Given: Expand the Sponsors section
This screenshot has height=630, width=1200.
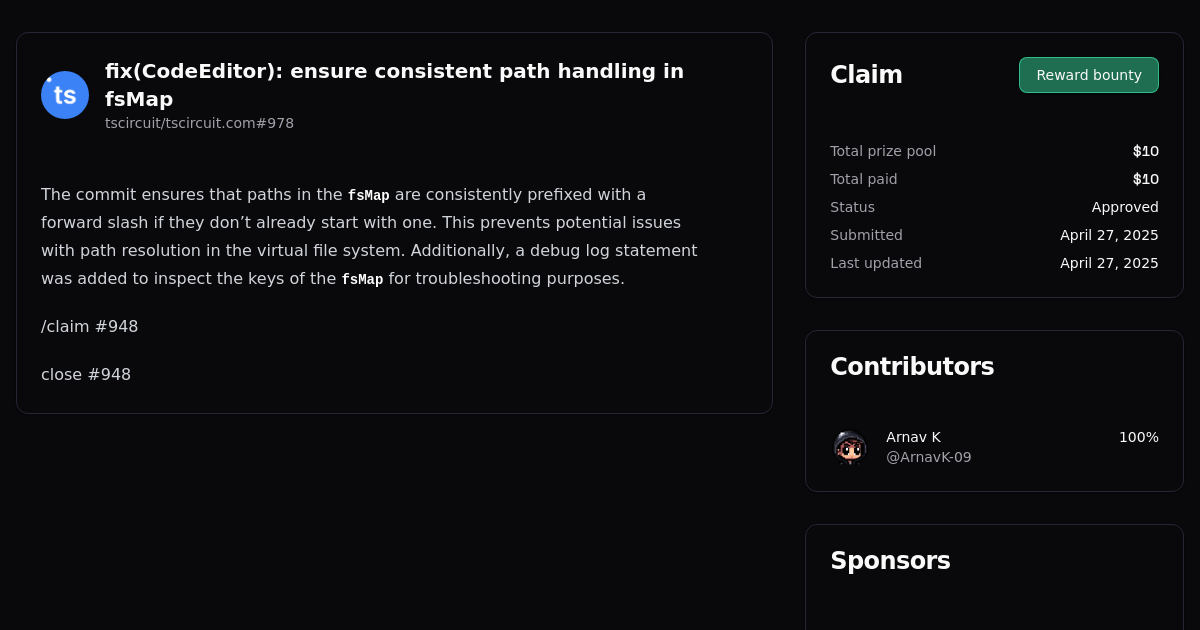Looking at the screenshot, I should coord(890,560).
